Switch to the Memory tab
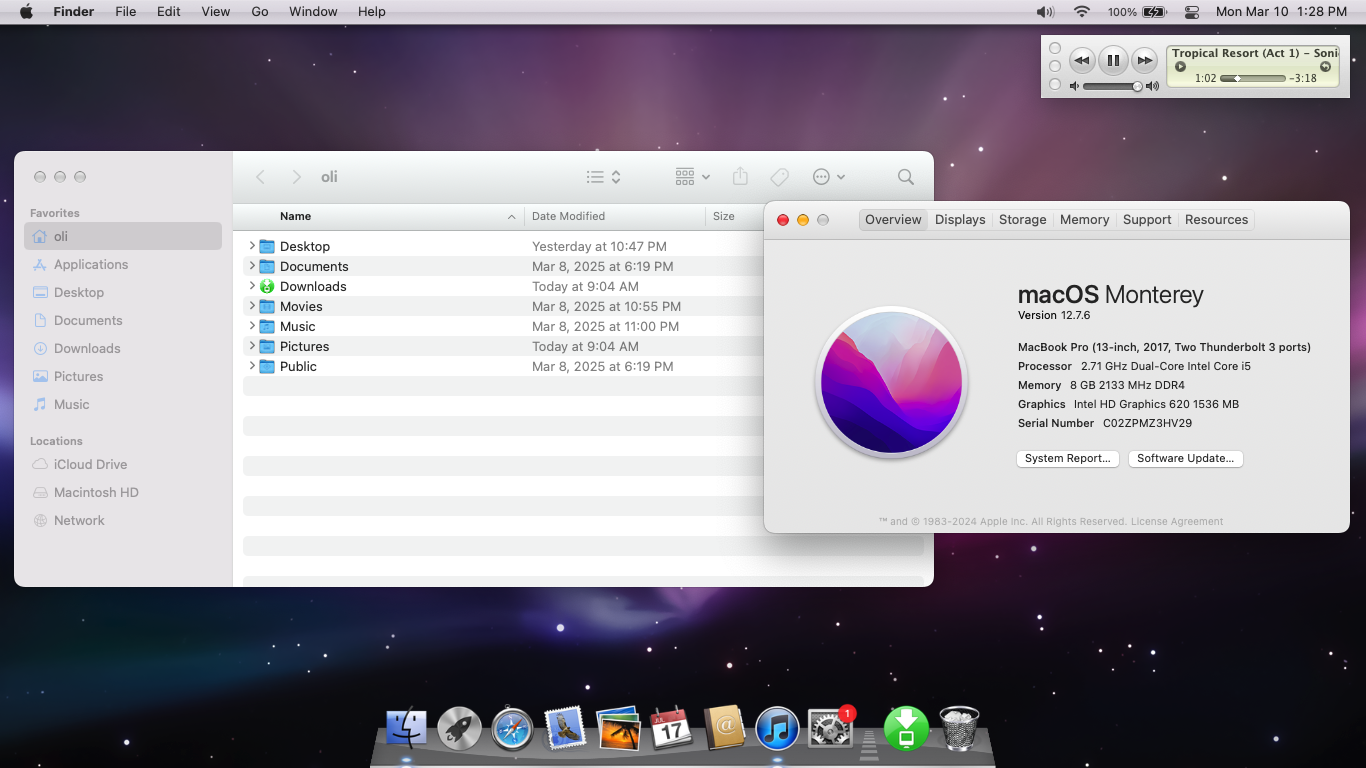The width and height of the screenshot is (1366, 768). [1085, 220]
